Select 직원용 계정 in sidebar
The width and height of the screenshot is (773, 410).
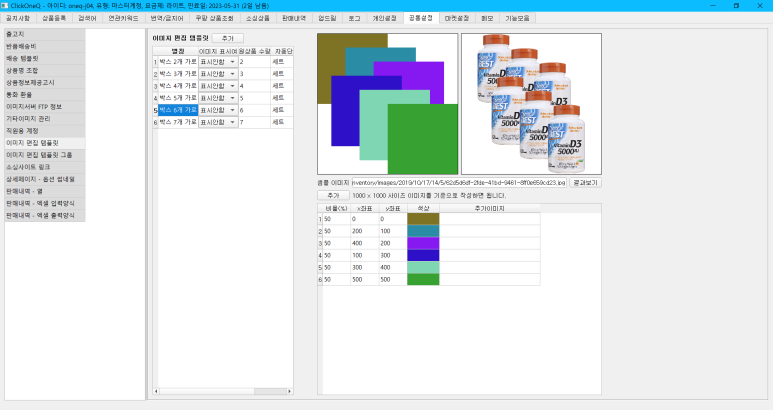click(x=45, y=131)
